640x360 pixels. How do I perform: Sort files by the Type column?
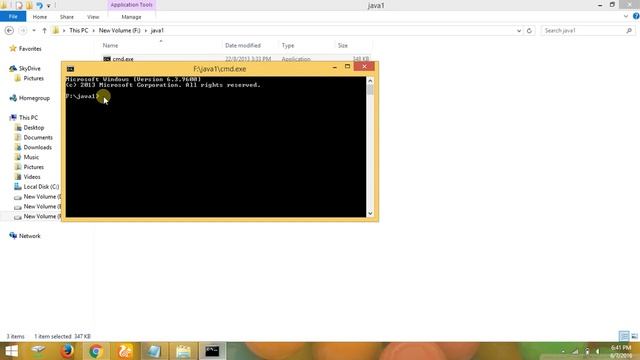(288, 45)
